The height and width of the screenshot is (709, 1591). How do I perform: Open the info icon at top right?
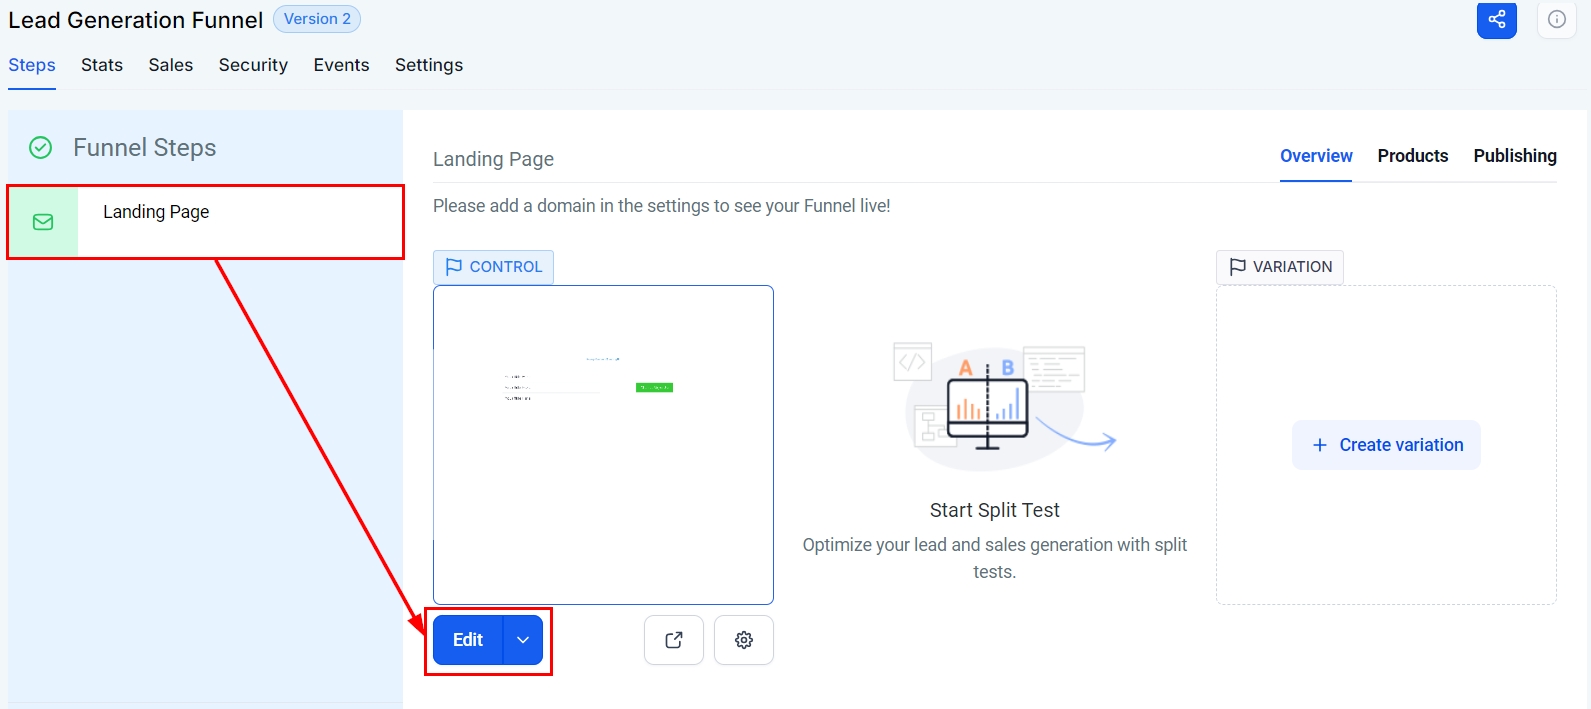point(1556,19)
